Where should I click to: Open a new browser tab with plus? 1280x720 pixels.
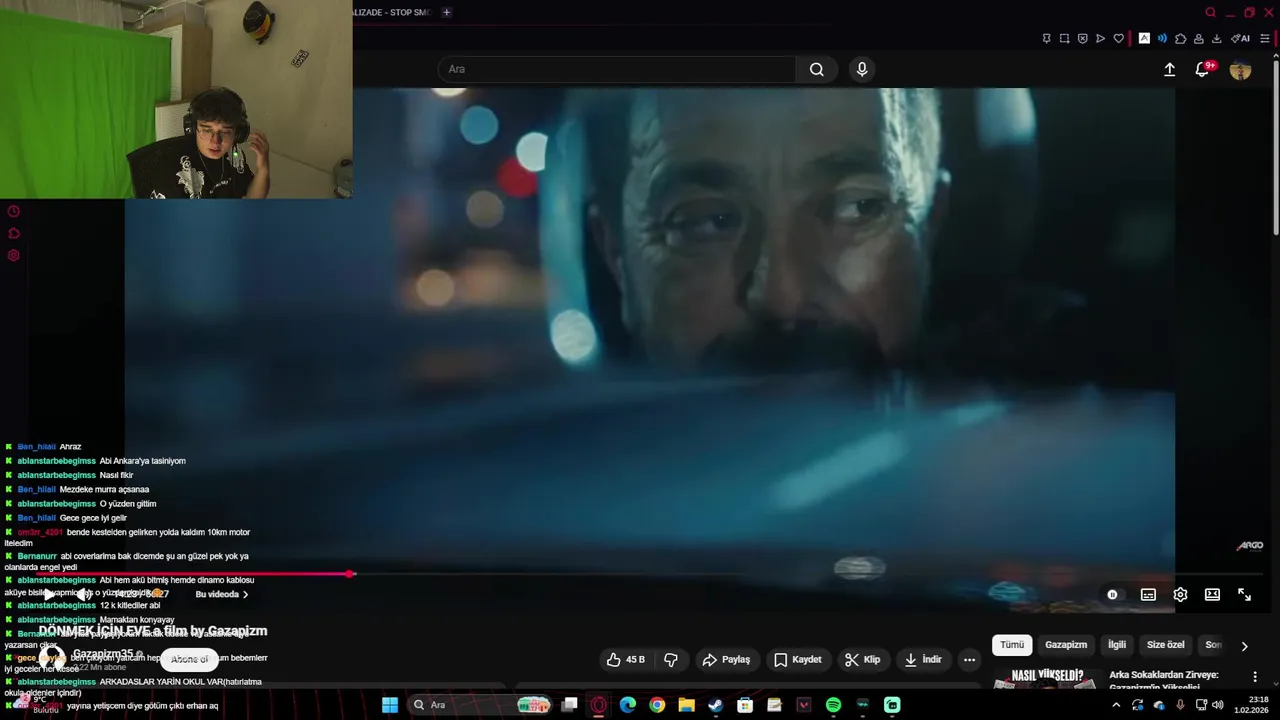pos(446,12)
